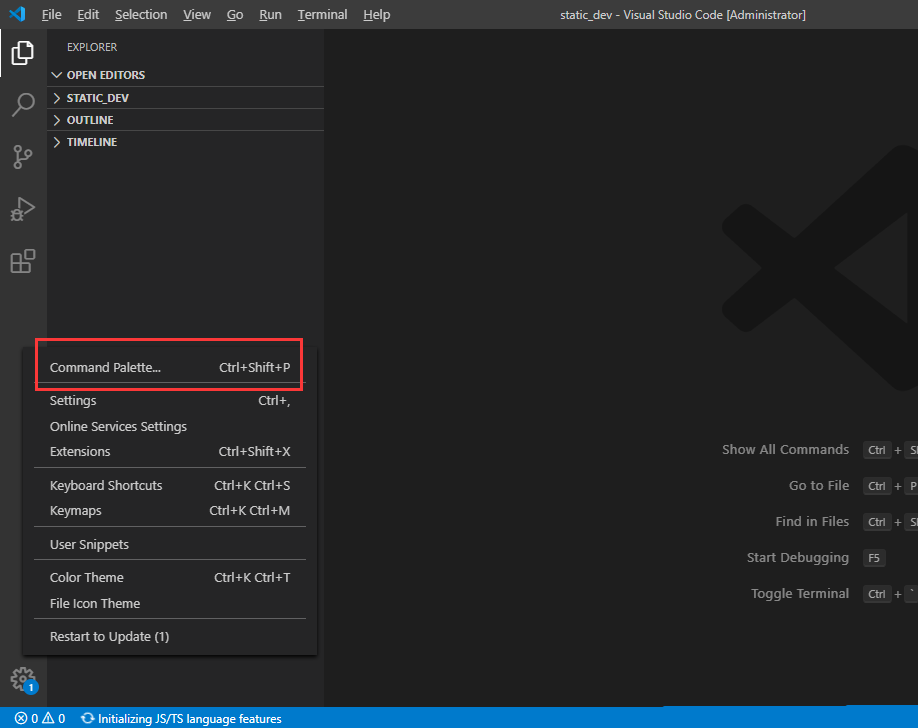Screen dimensions: 918x728
Task: Click the Toggle Terminal hint text
Action: click(x=800, y=593)
